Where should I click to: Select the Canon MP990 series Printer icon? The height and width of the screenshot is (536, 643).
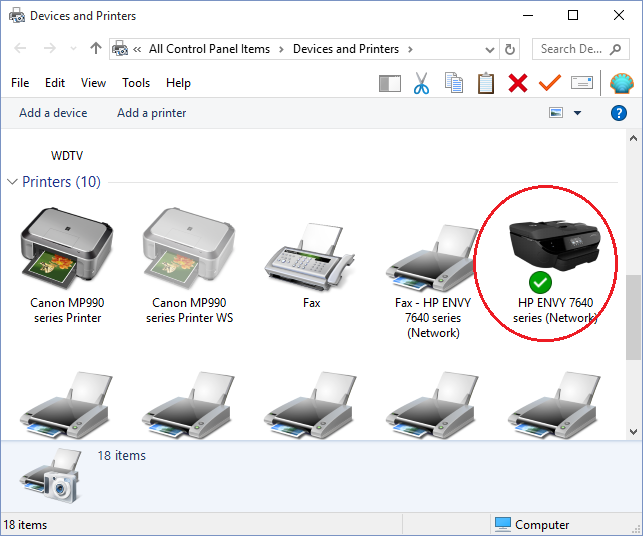click(67, 249)
